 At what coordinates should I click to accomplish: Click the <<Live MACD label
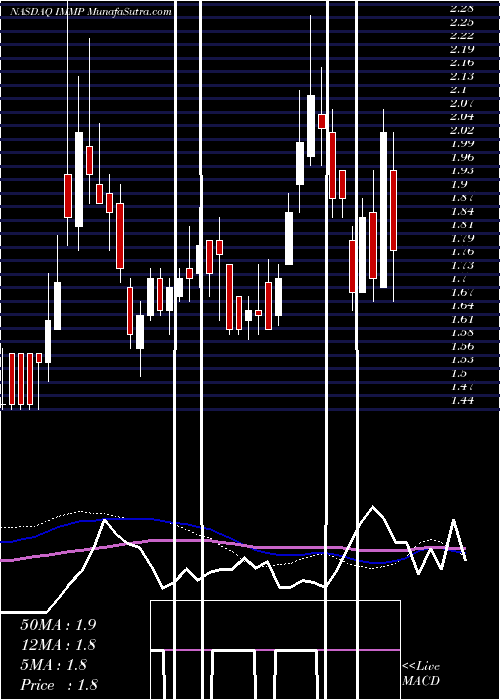[421, 674]
